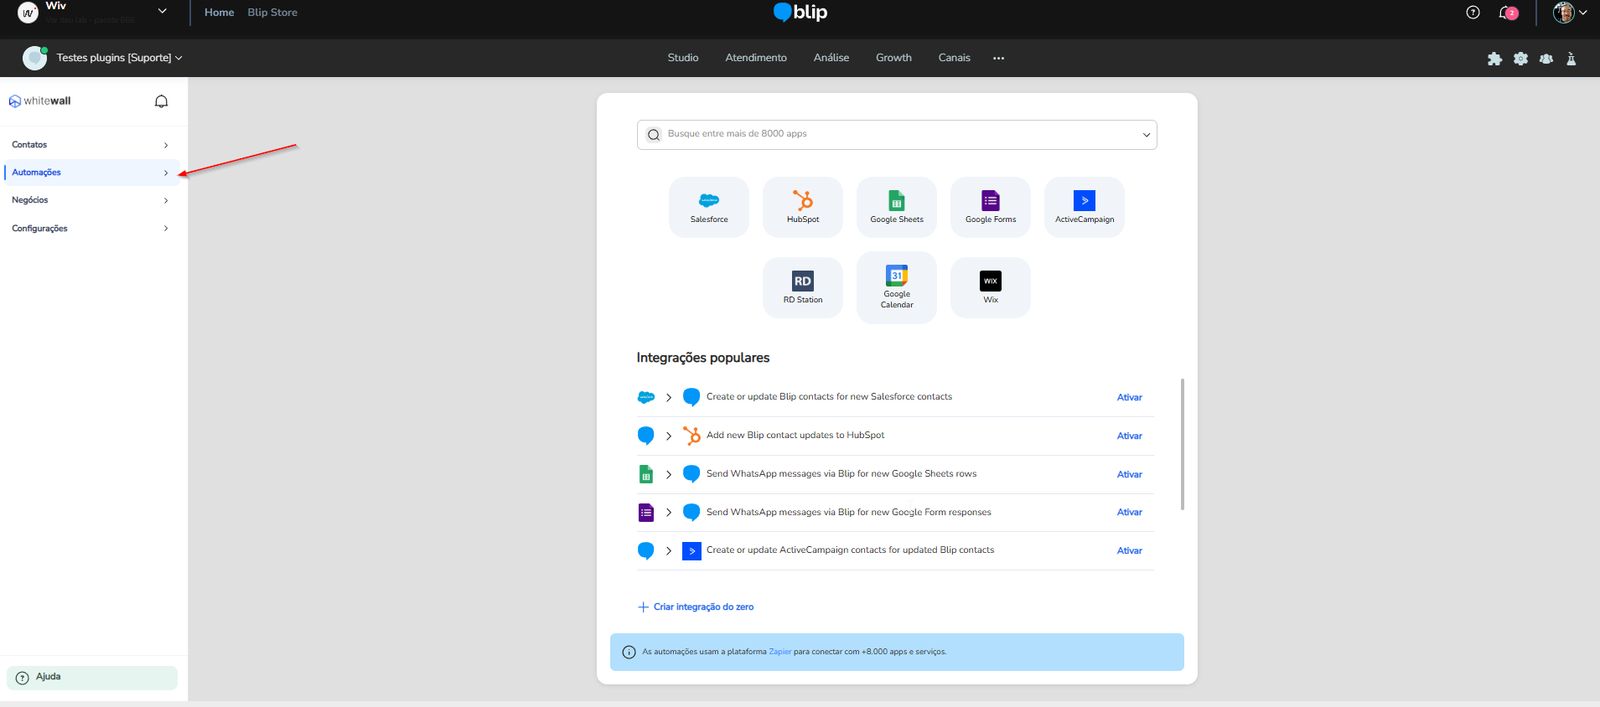Click the whitewall notification bell icon
The height and width of the screenshot is (707, 1600).
pyautogui.click(x=161, y=101)
